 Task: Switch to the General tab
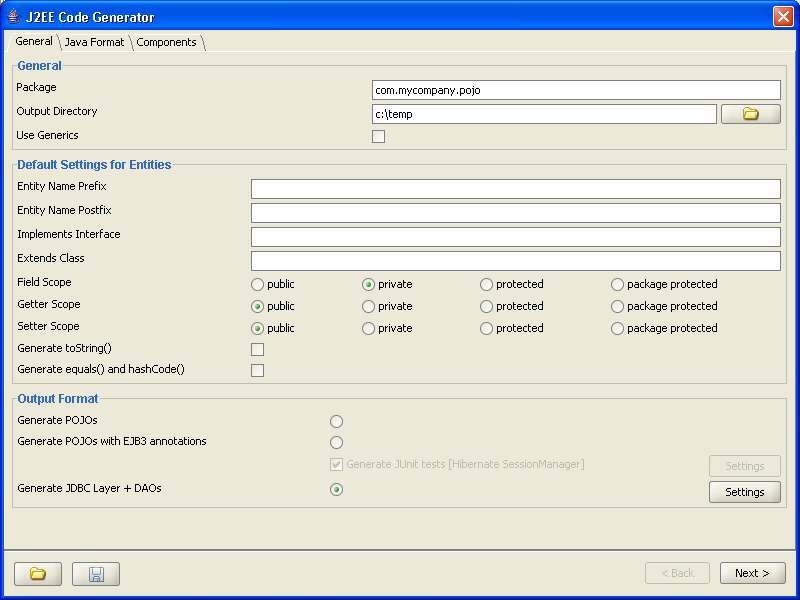click(34, 41)
